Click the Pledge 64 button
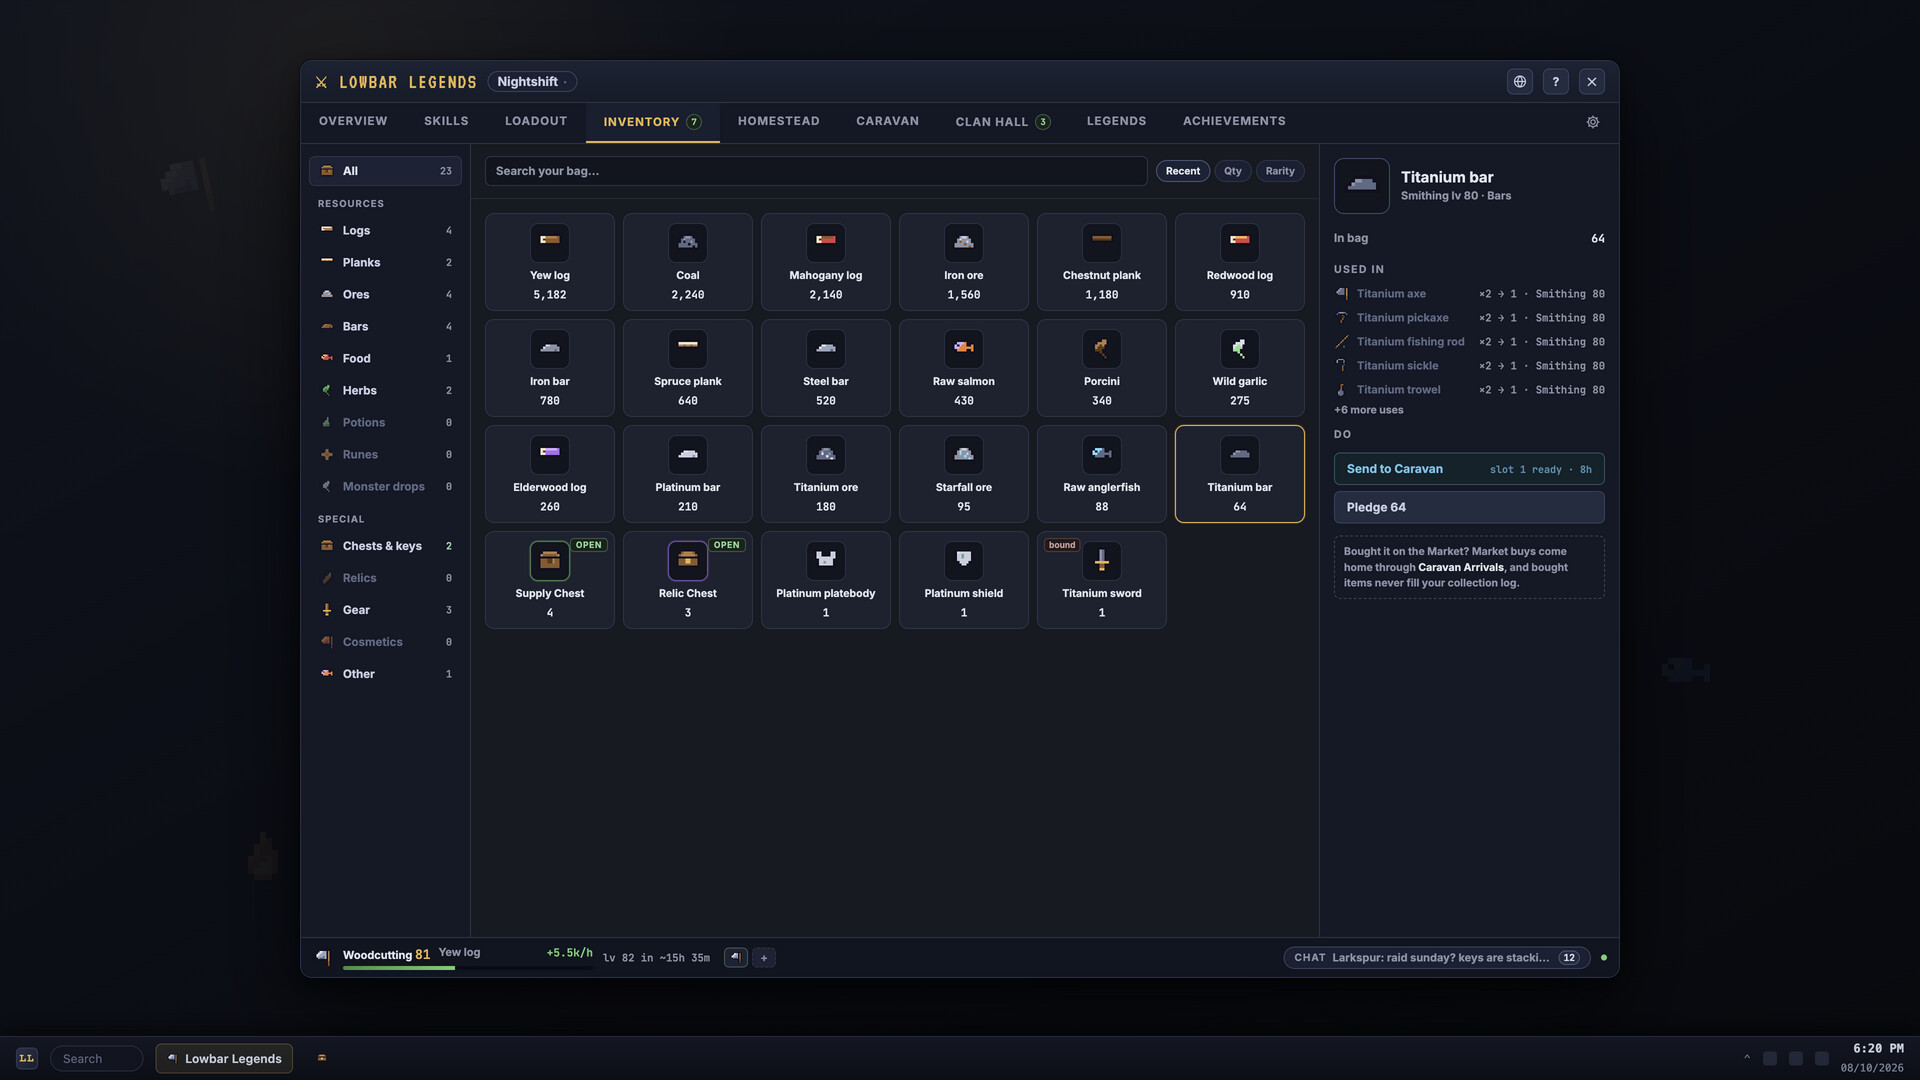 click(x=1469, y=507)
